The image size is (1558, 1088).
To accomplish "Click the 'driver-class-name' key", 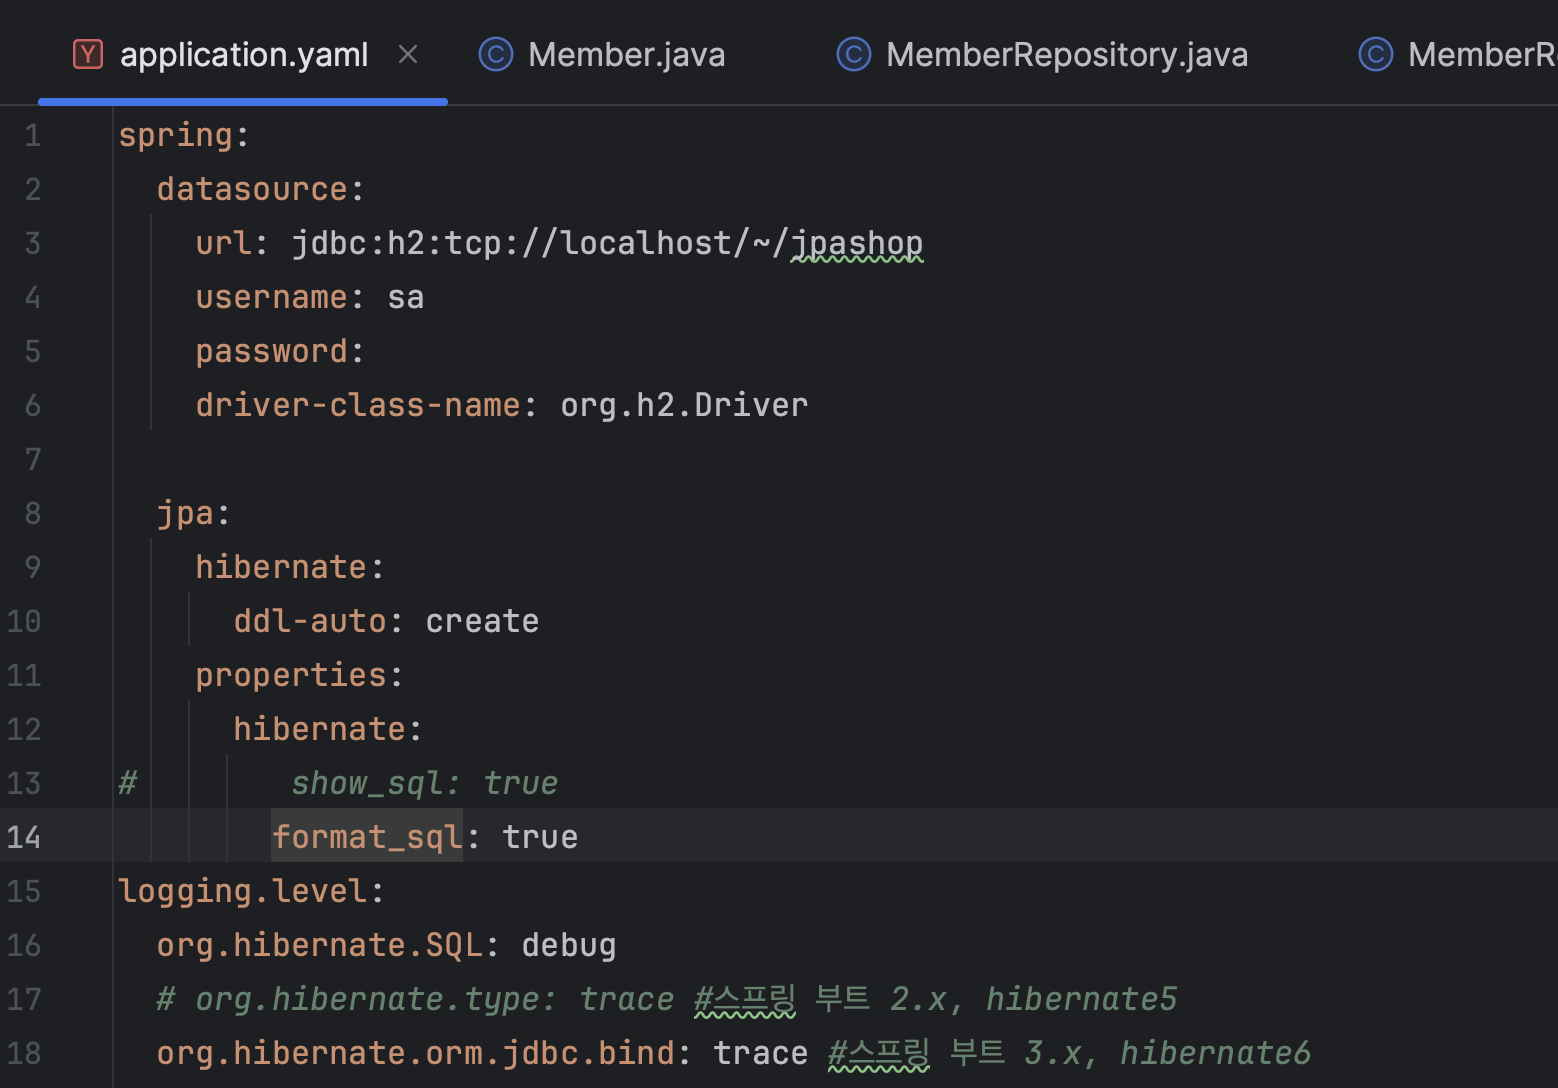I will click(358, 405).
